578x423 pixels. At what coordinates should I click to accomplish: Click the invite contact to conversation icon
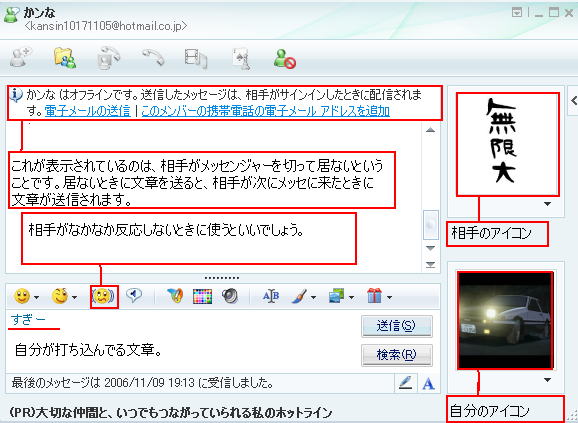21,57
